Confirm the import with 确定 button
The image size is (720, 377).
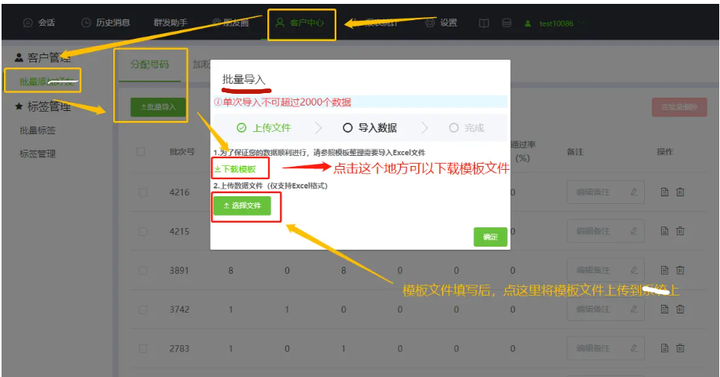490,237
